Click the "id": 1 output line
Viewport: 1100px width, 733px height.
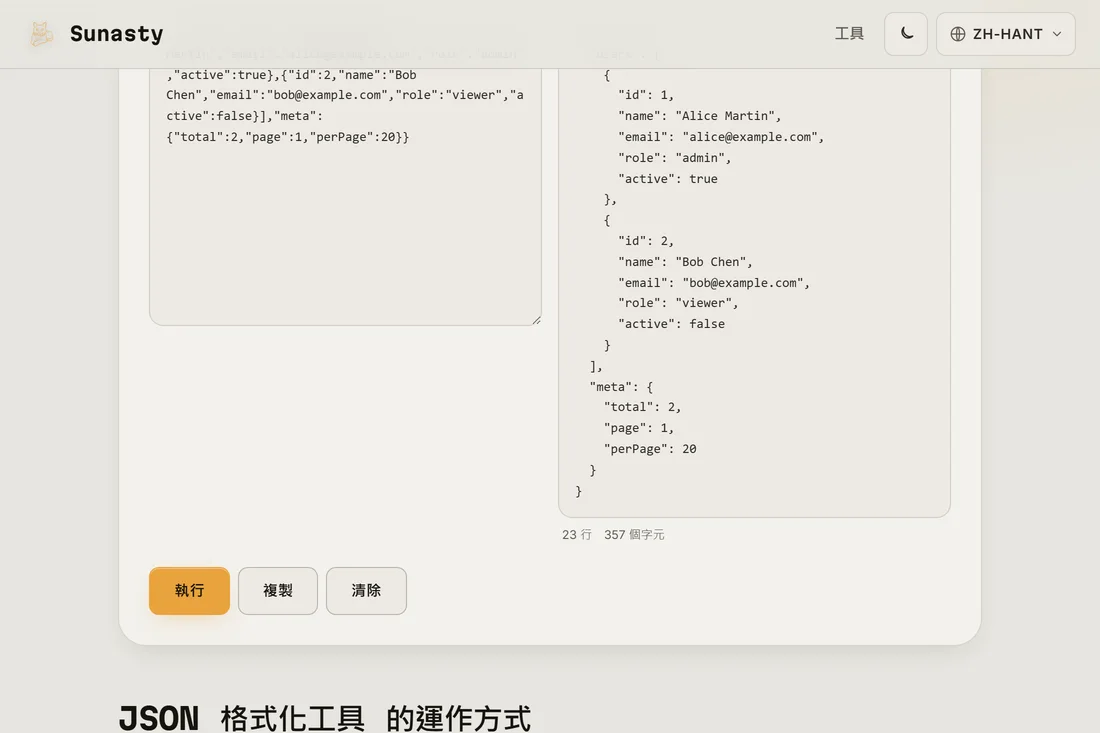pyautogui.click(x=645, y=95)
